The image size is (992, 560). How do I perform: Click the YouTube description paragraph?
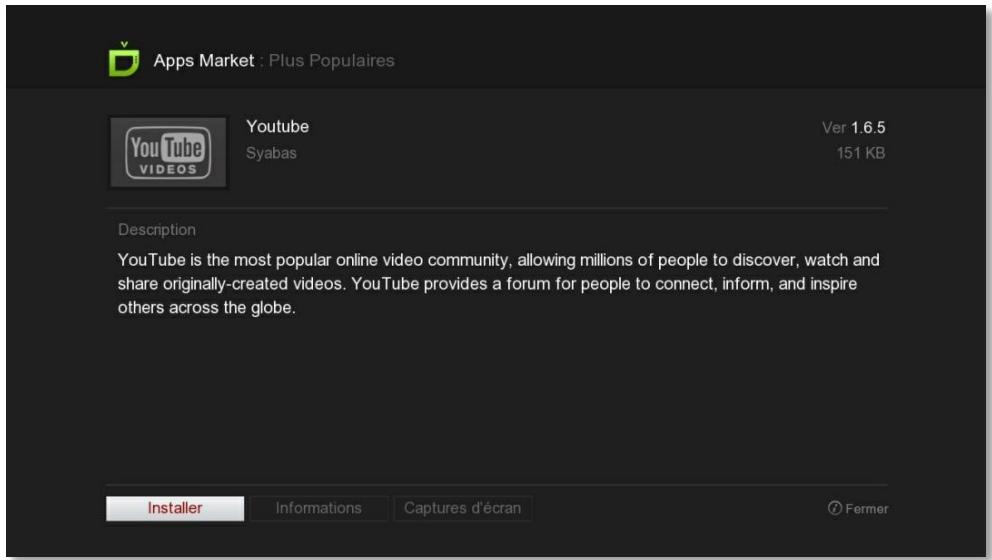[499, 283]
